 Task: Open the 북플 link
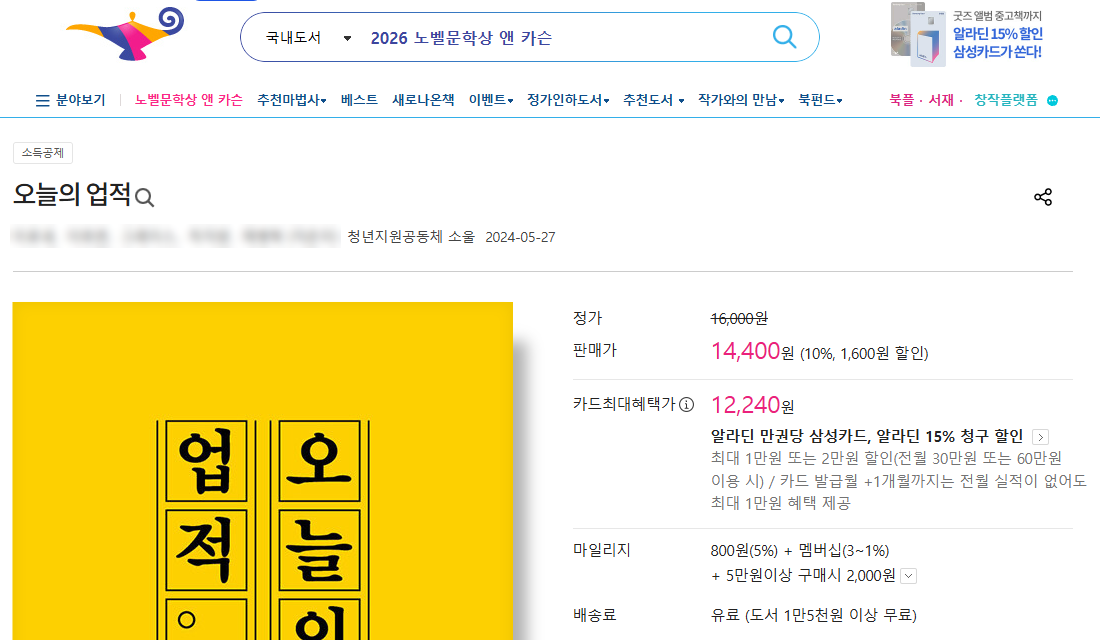pos(901,100)
